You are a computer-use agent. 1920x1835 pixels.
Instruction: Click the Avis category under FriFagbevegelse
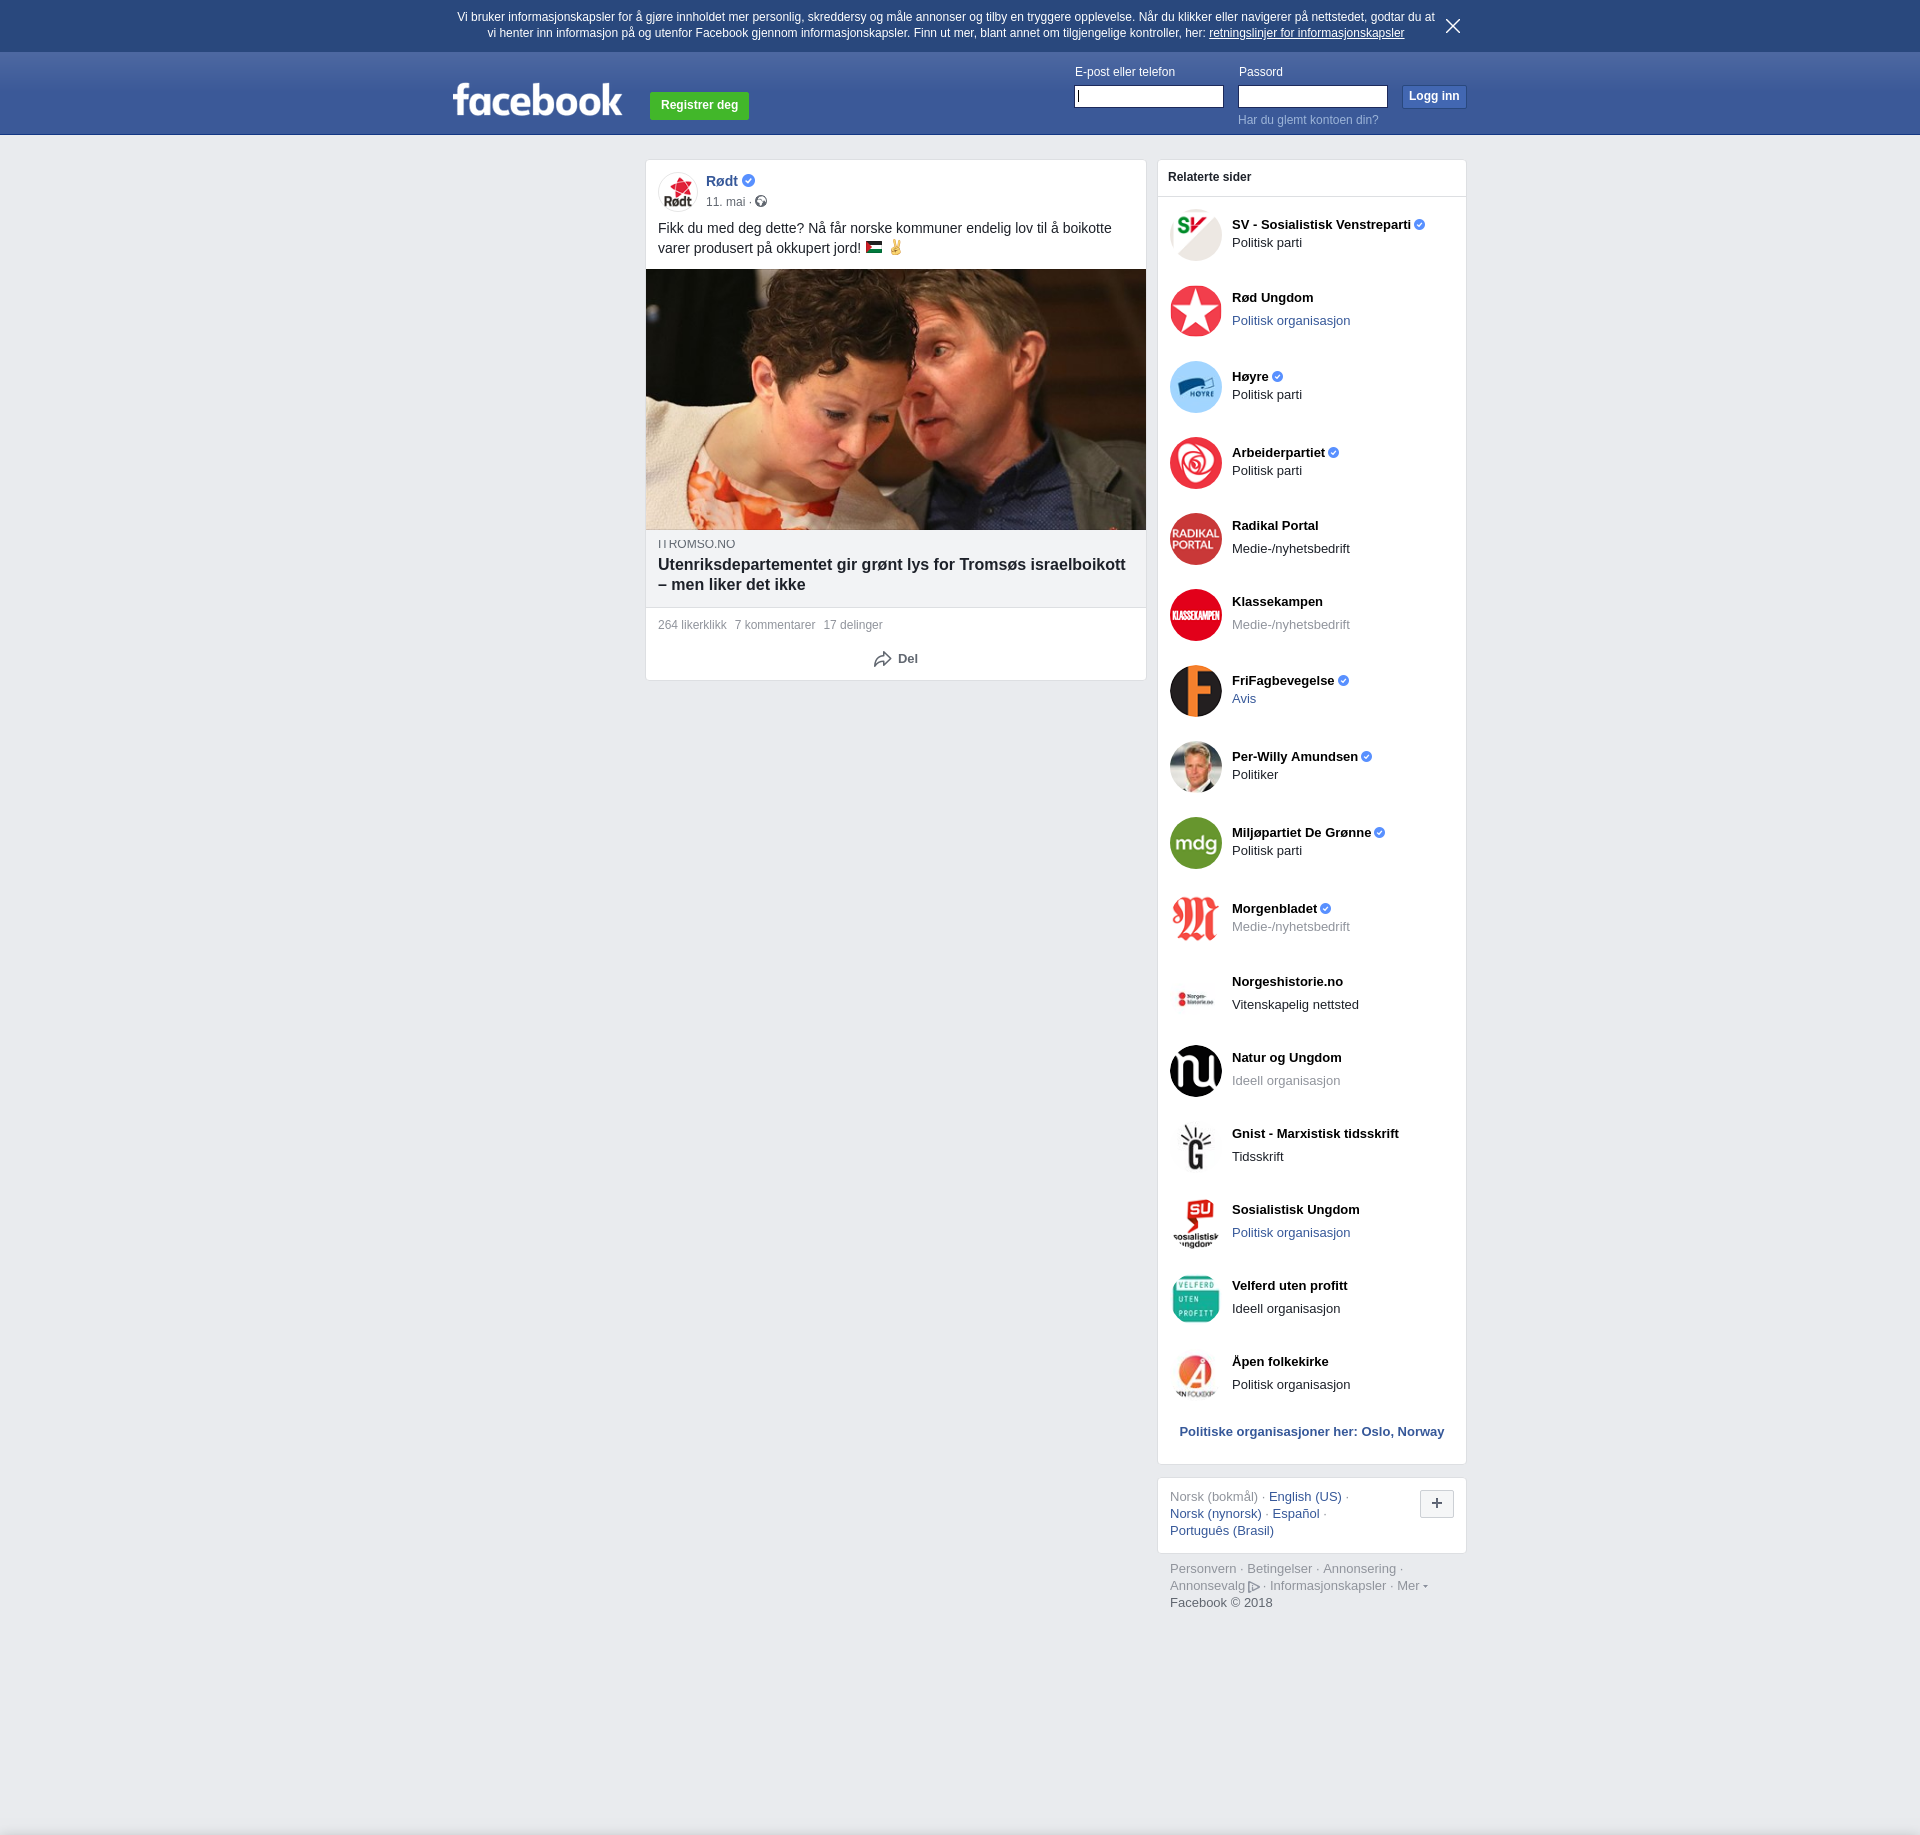click(1244, 699)
